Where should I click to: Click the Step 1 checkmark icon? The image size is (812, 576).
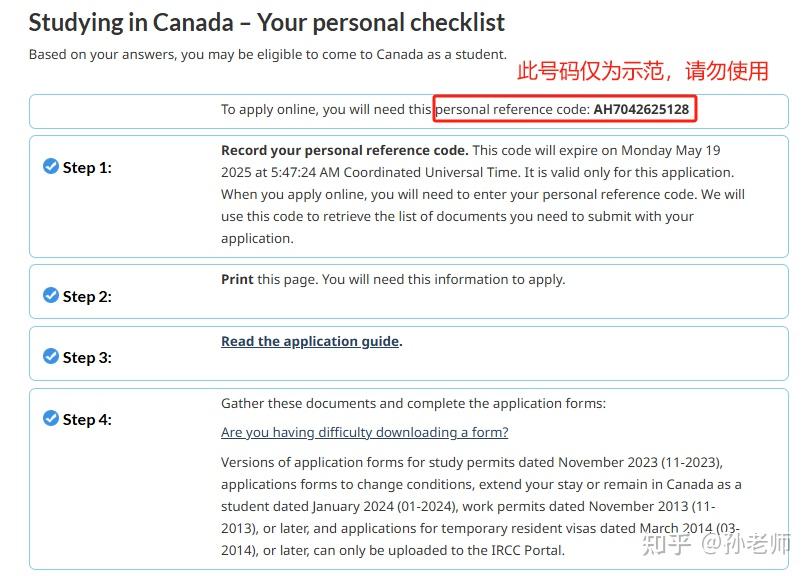coord(51,167)
